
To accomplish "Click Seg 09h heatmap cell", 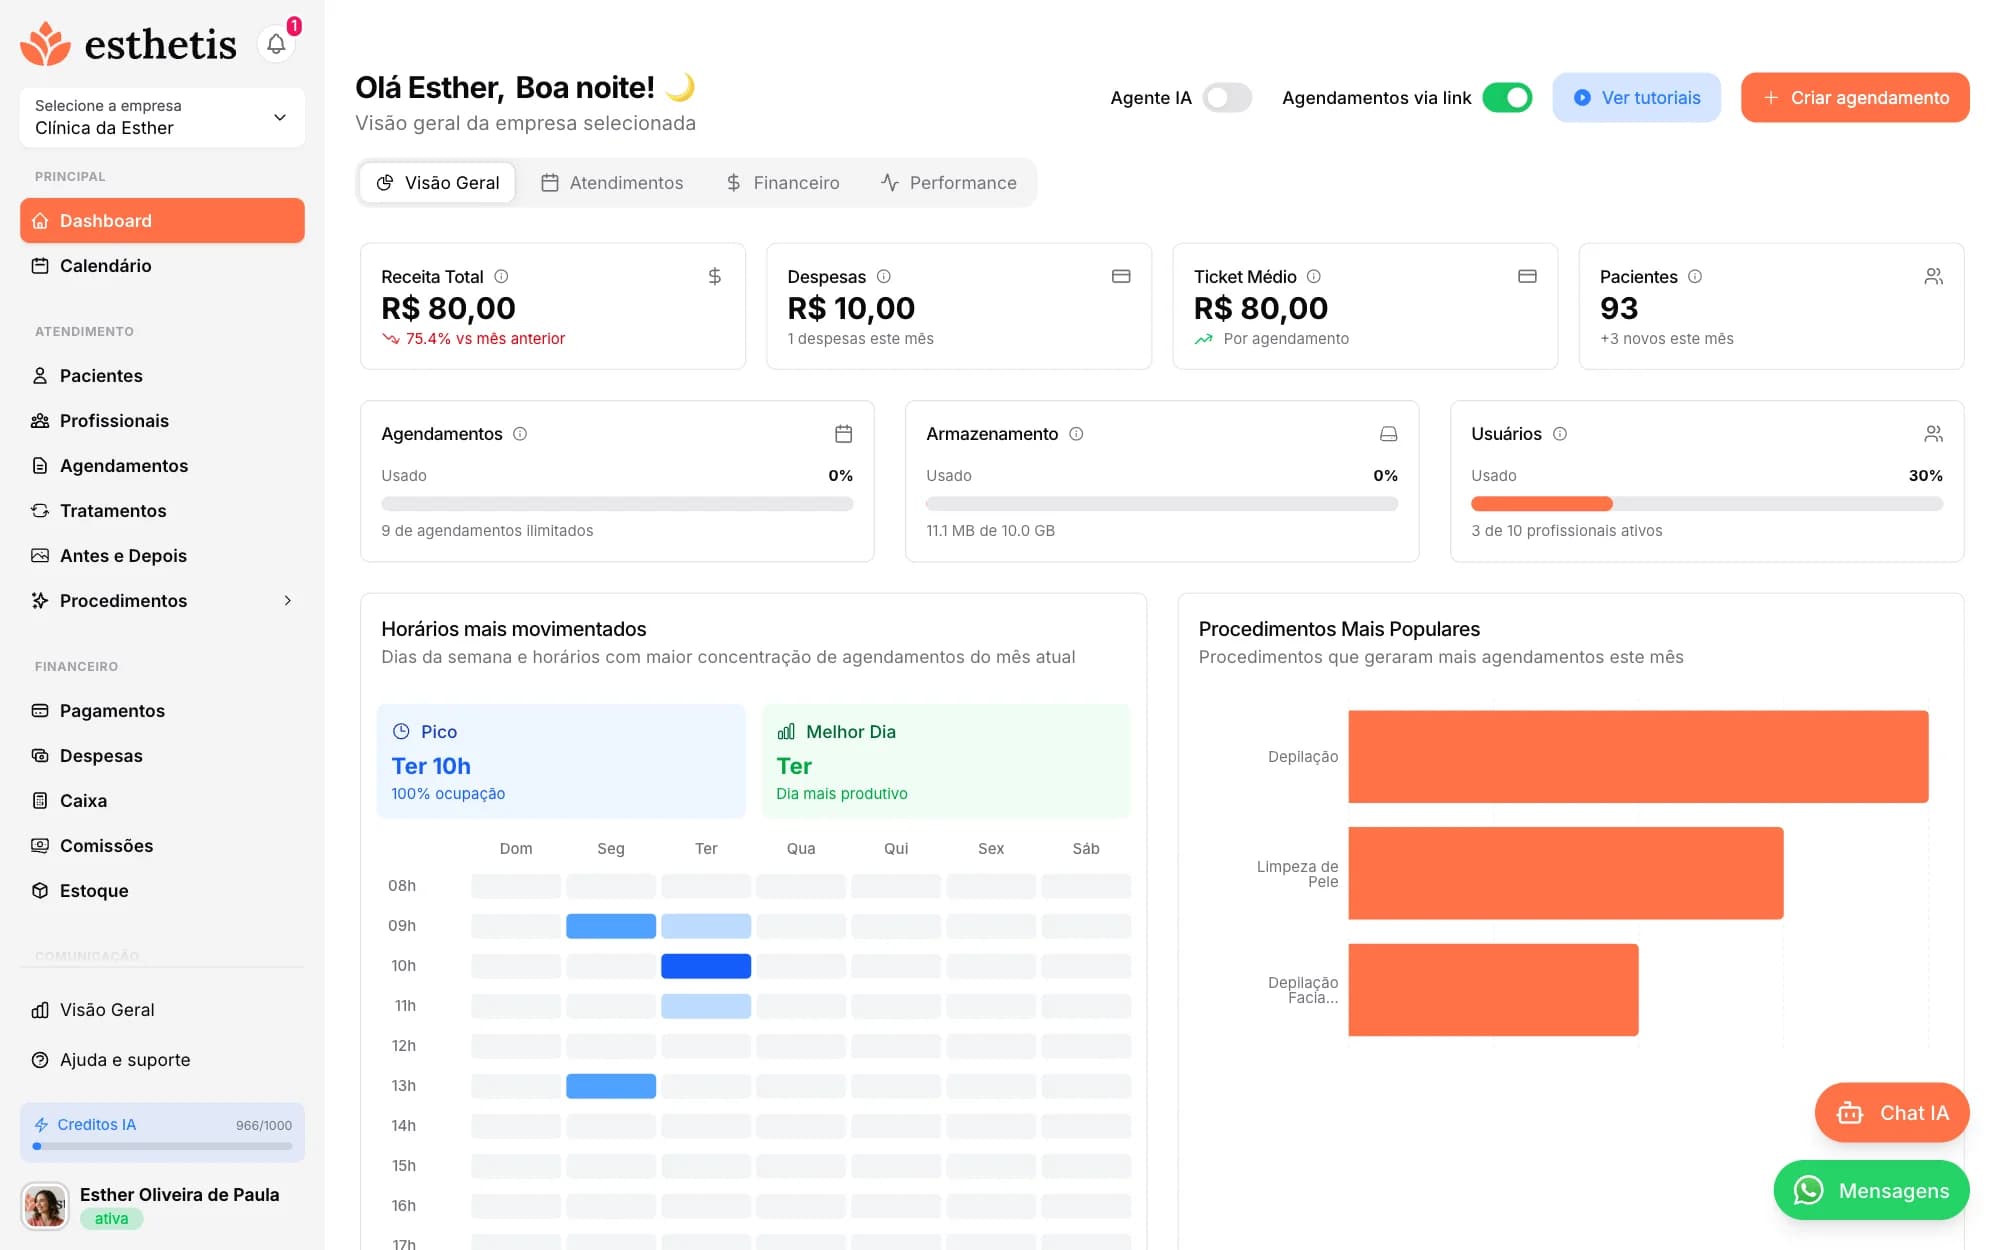I will click(x=611, y=926).
